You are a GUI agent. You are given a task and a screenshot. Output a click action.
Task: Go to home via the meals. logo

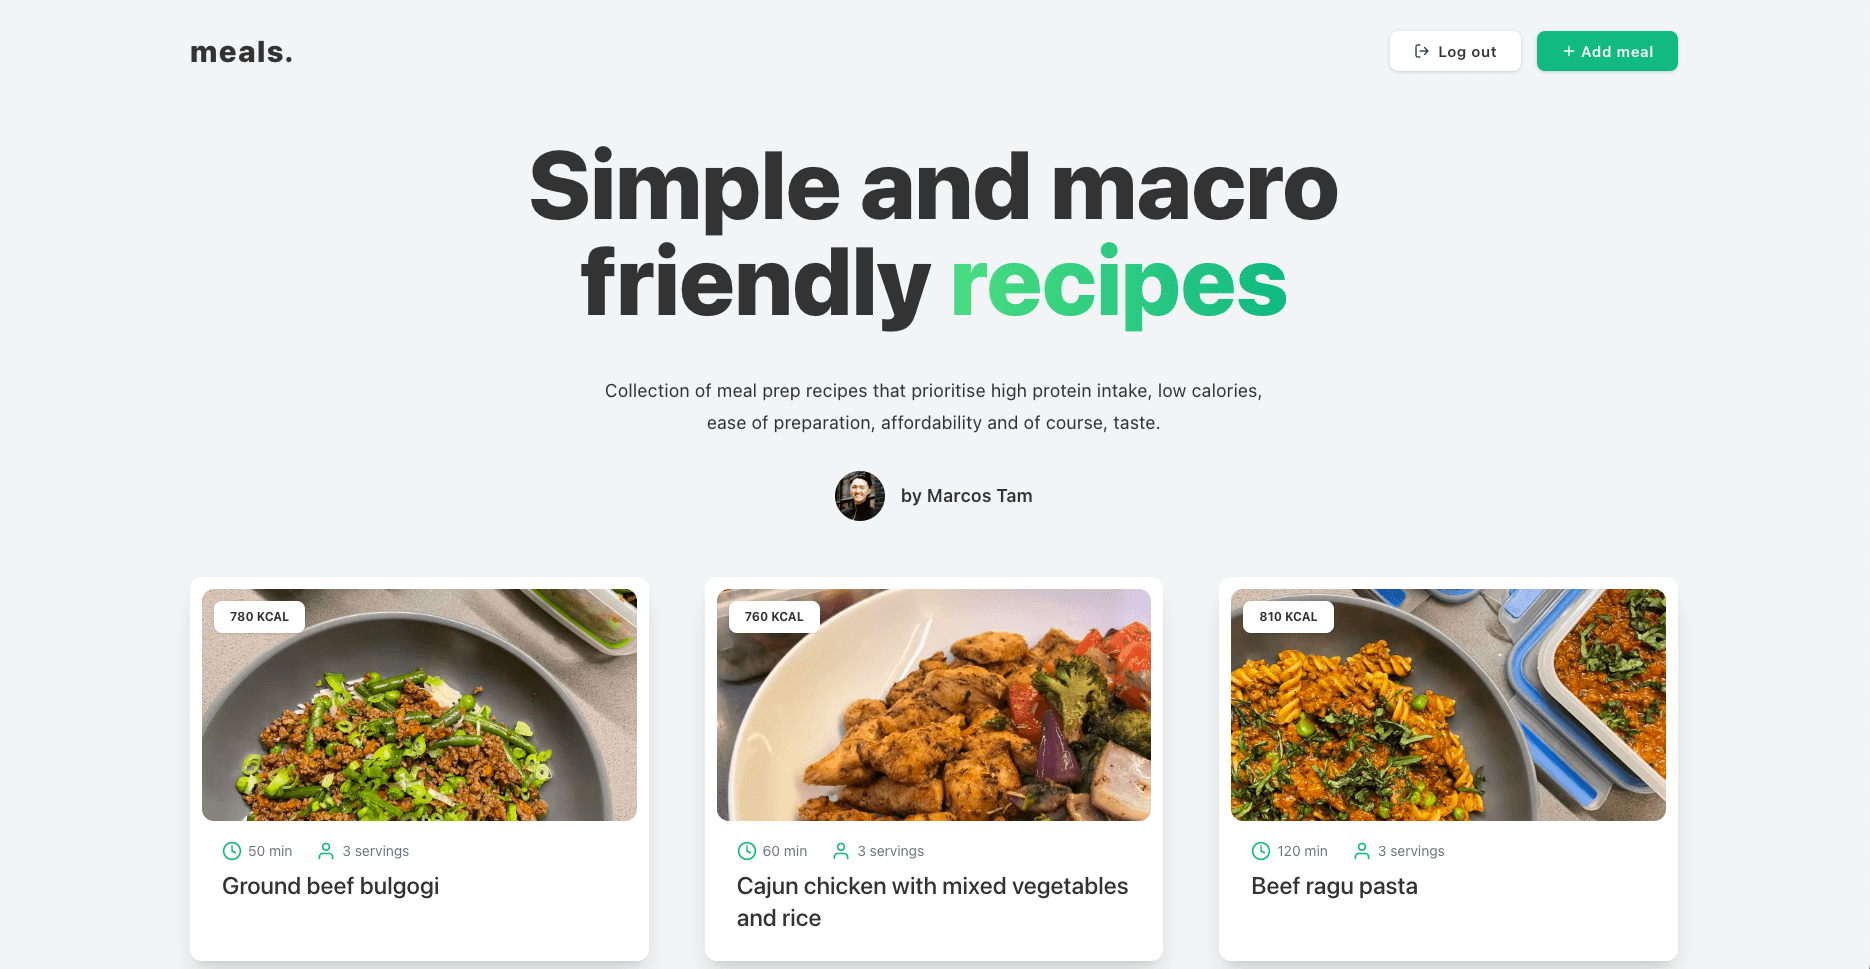[x=241, y=52]
